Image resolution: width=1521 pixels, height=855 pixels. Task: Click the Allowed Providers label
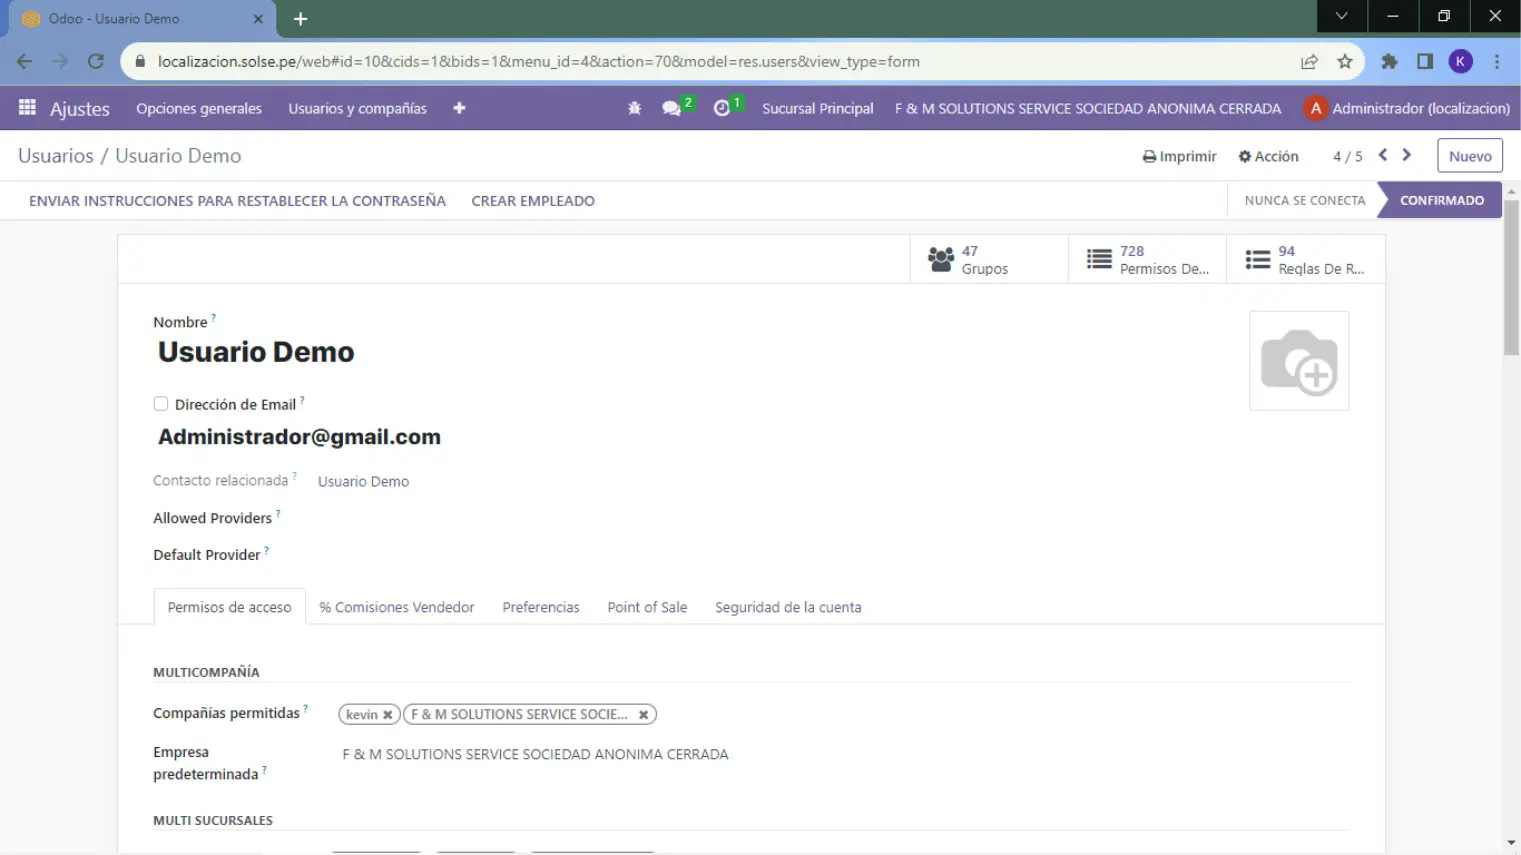212,518
